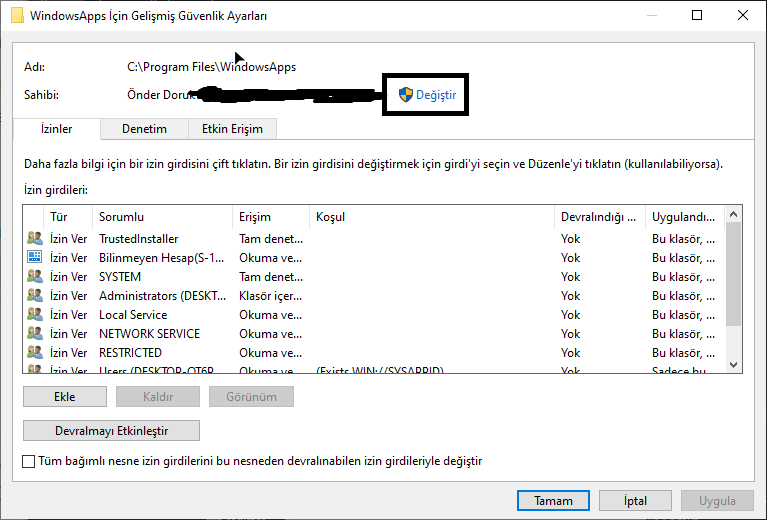Viewport: 767px width, 520px height.
Task: Click the list scrollbar up arrow
Action: point(733,214)
